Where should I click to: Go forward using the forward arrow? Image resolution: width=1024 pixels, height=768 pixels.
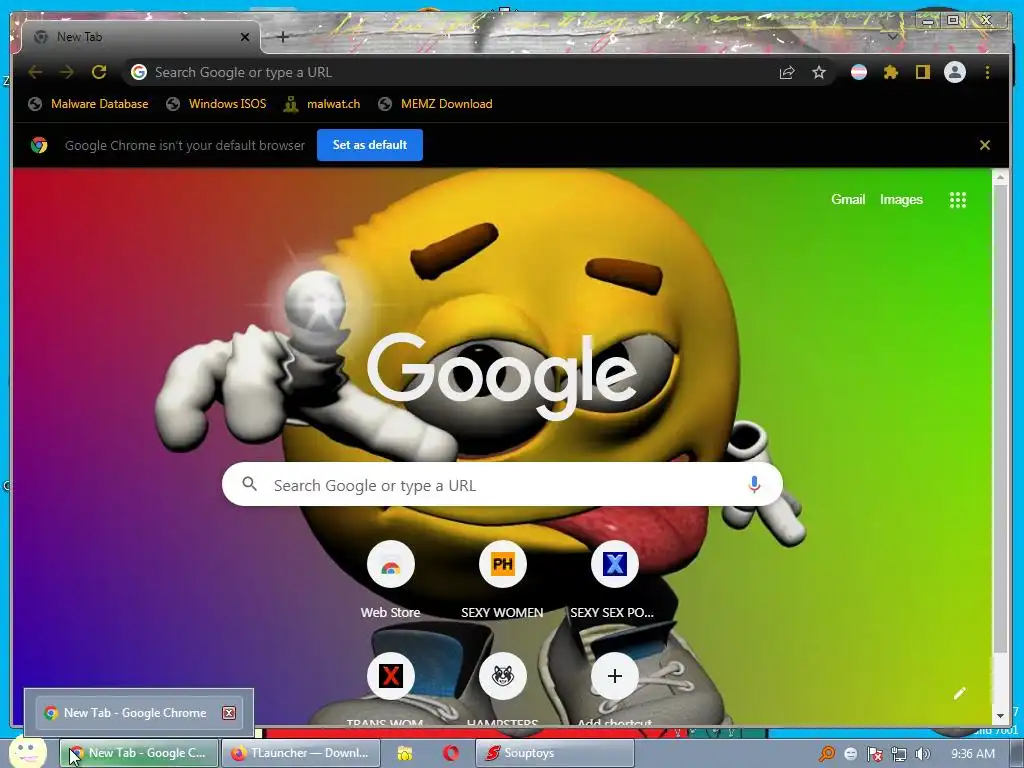click(67, 72)
